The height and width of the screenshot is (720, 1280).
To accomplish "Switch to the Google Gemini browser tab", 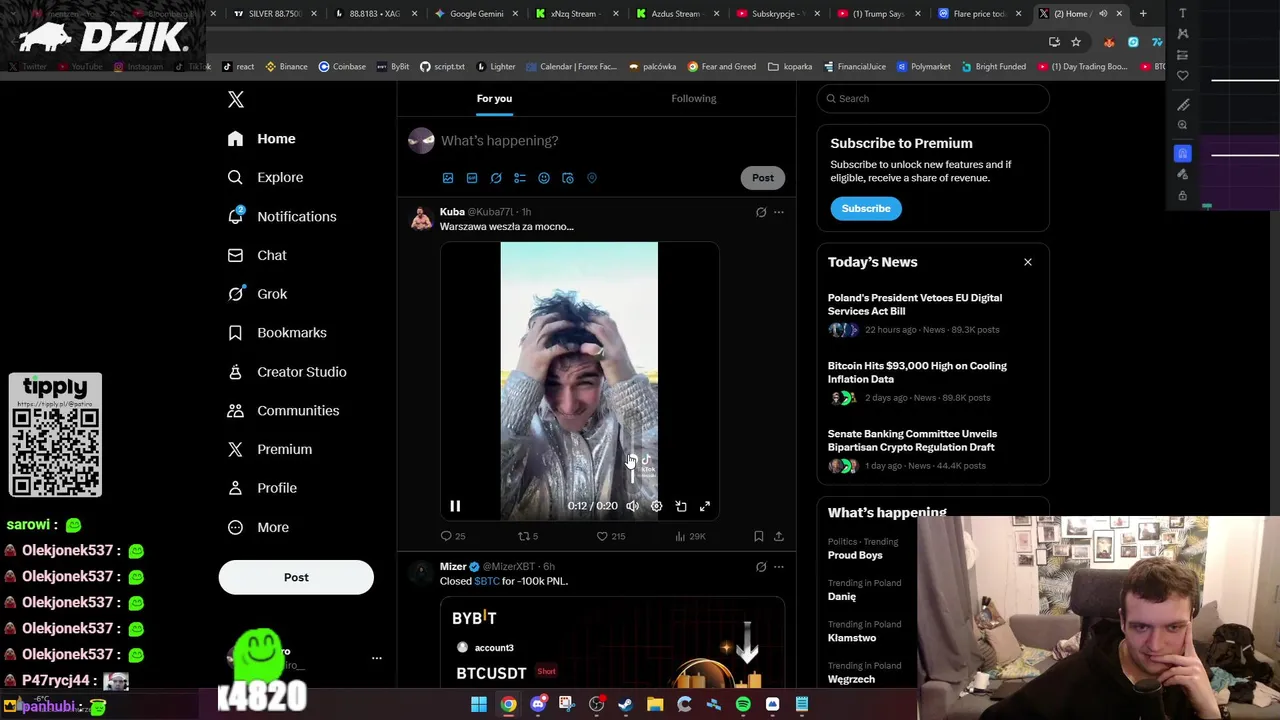I will [x=477, y=14].
